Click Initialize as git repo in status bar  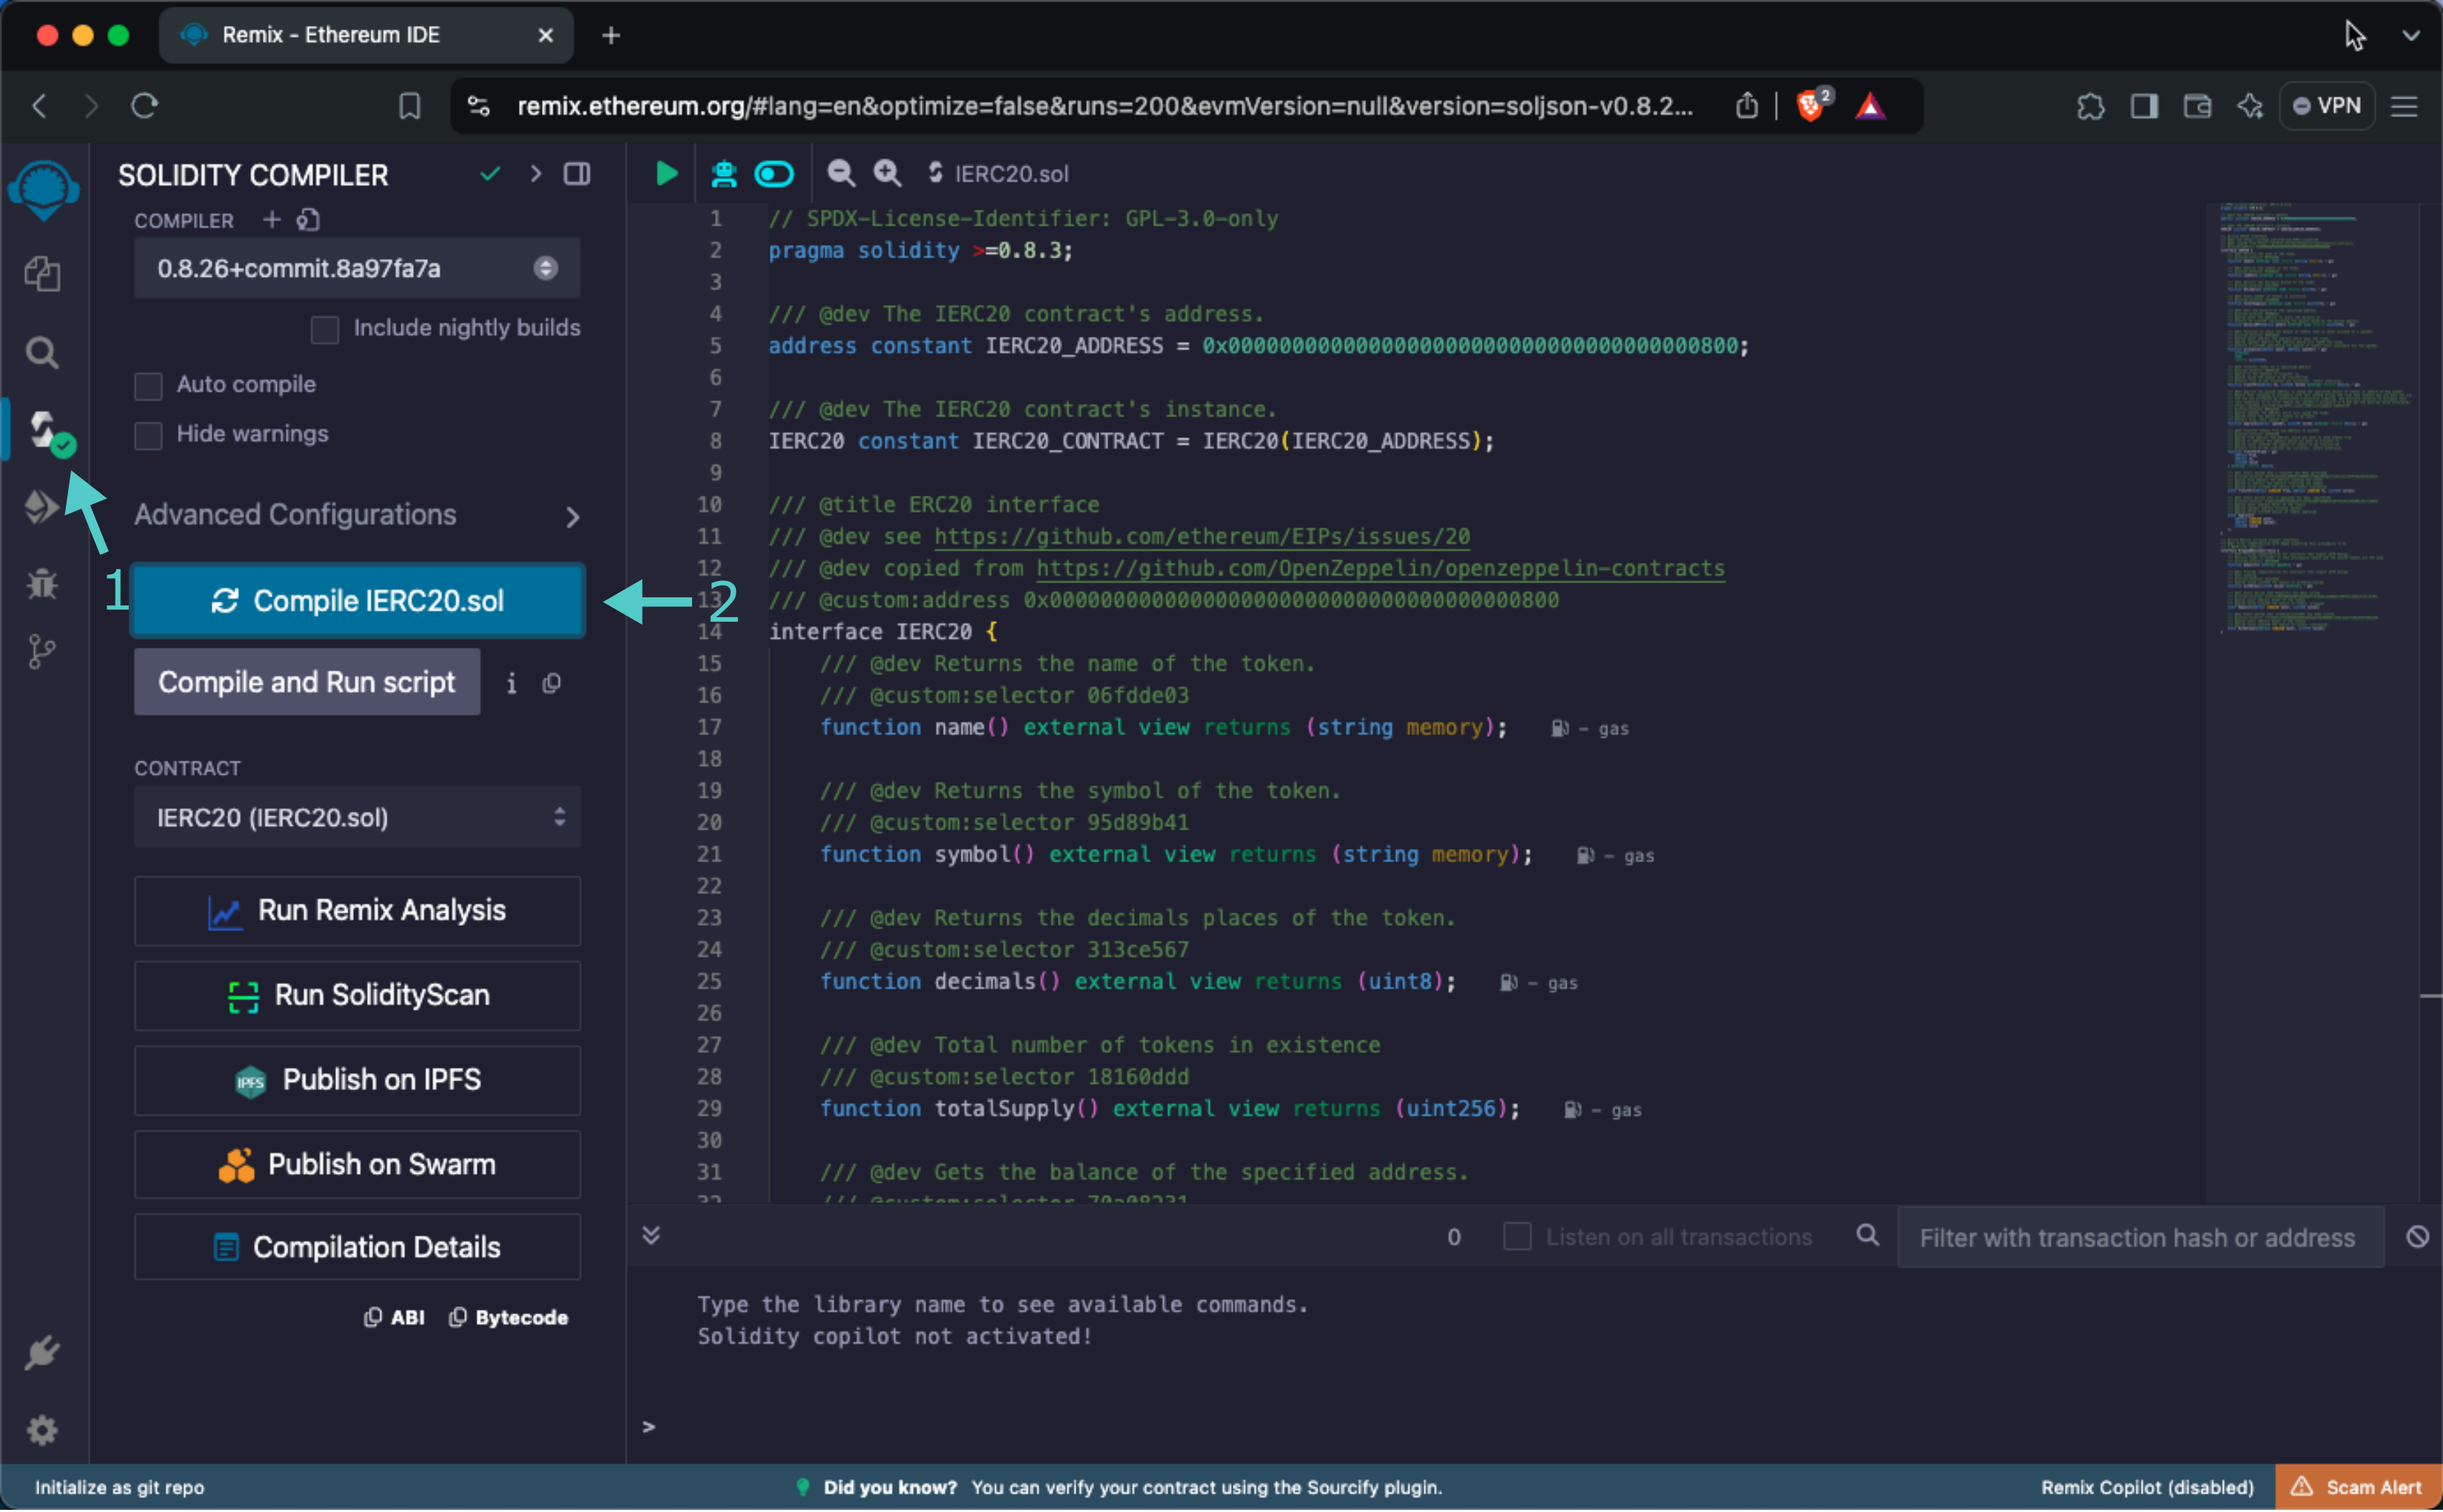119,1488
